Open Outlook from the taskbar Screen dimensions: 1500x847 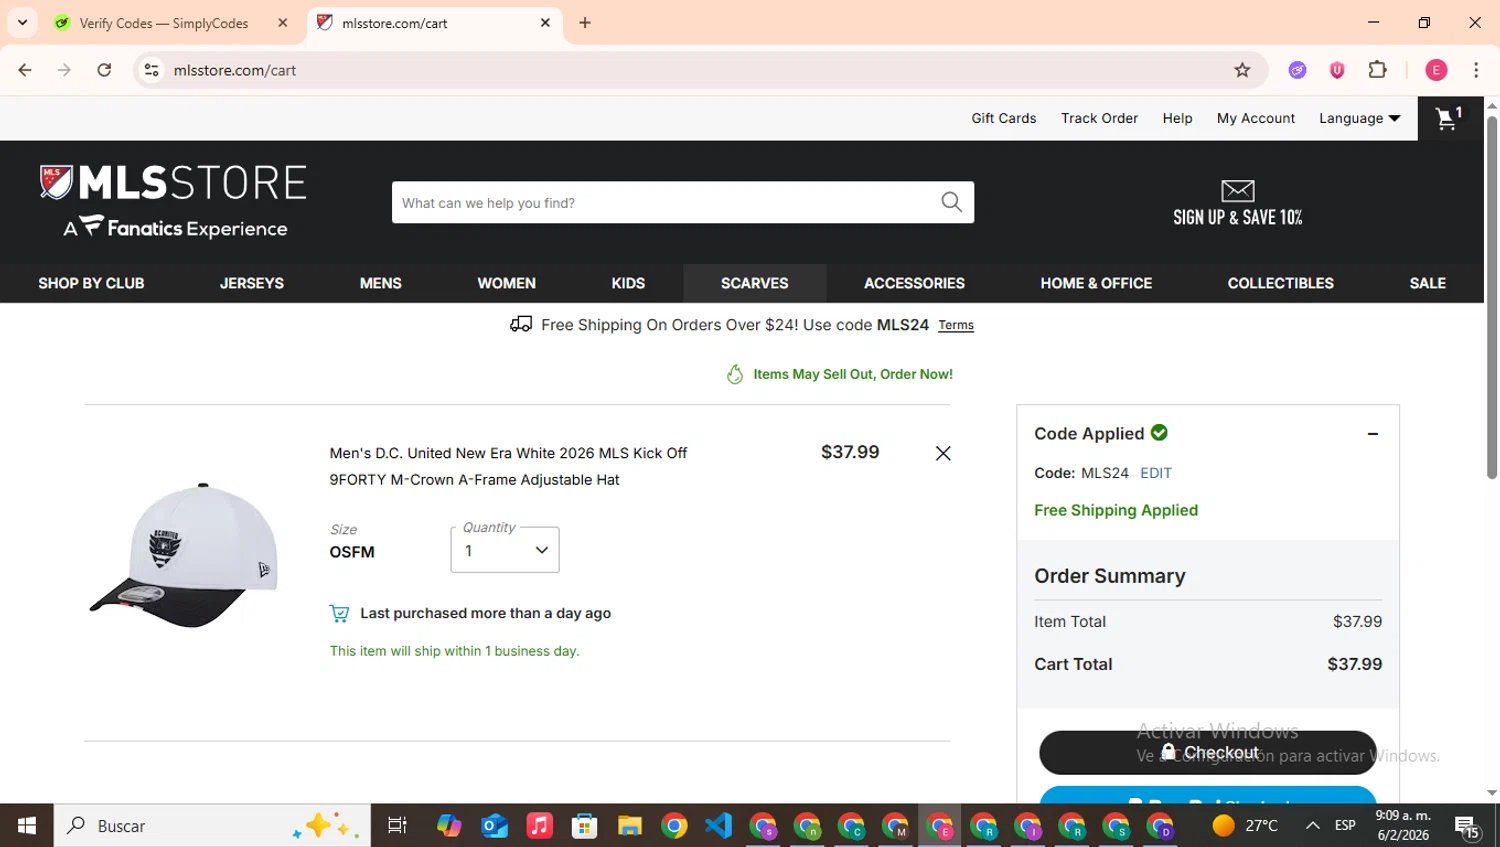(x=494, y=826)
